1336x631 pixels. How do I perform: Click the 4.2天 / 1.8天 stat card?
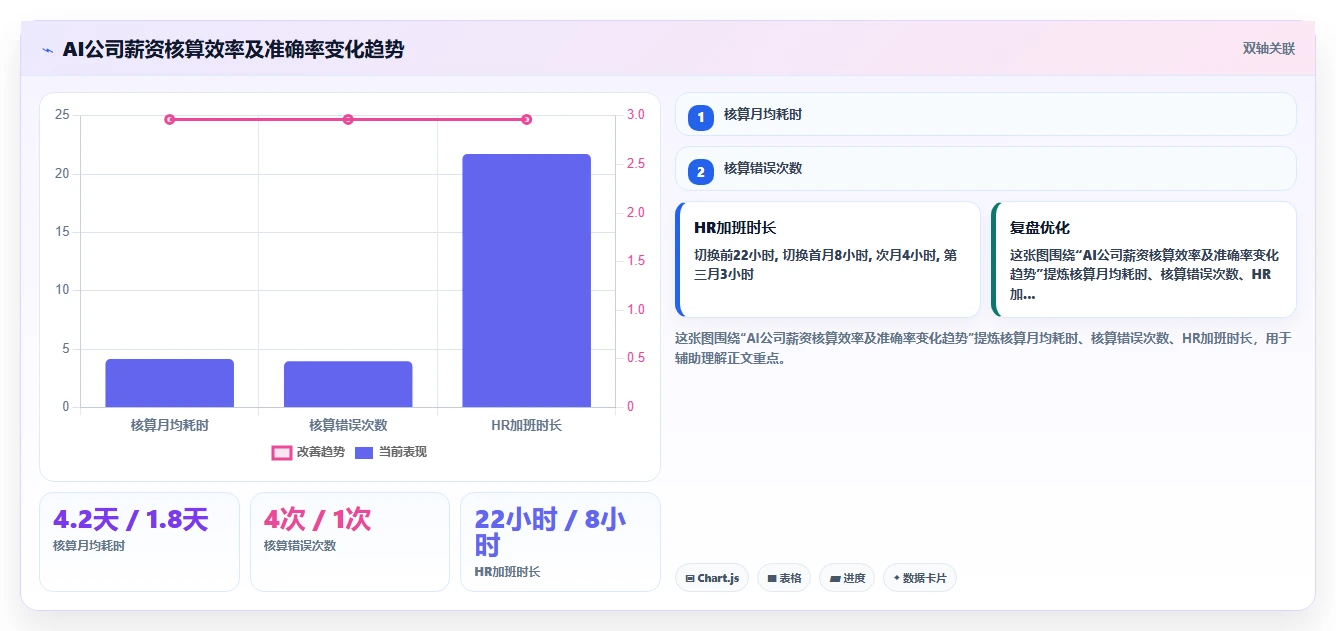pyautogui.click(x=139, y=542)
